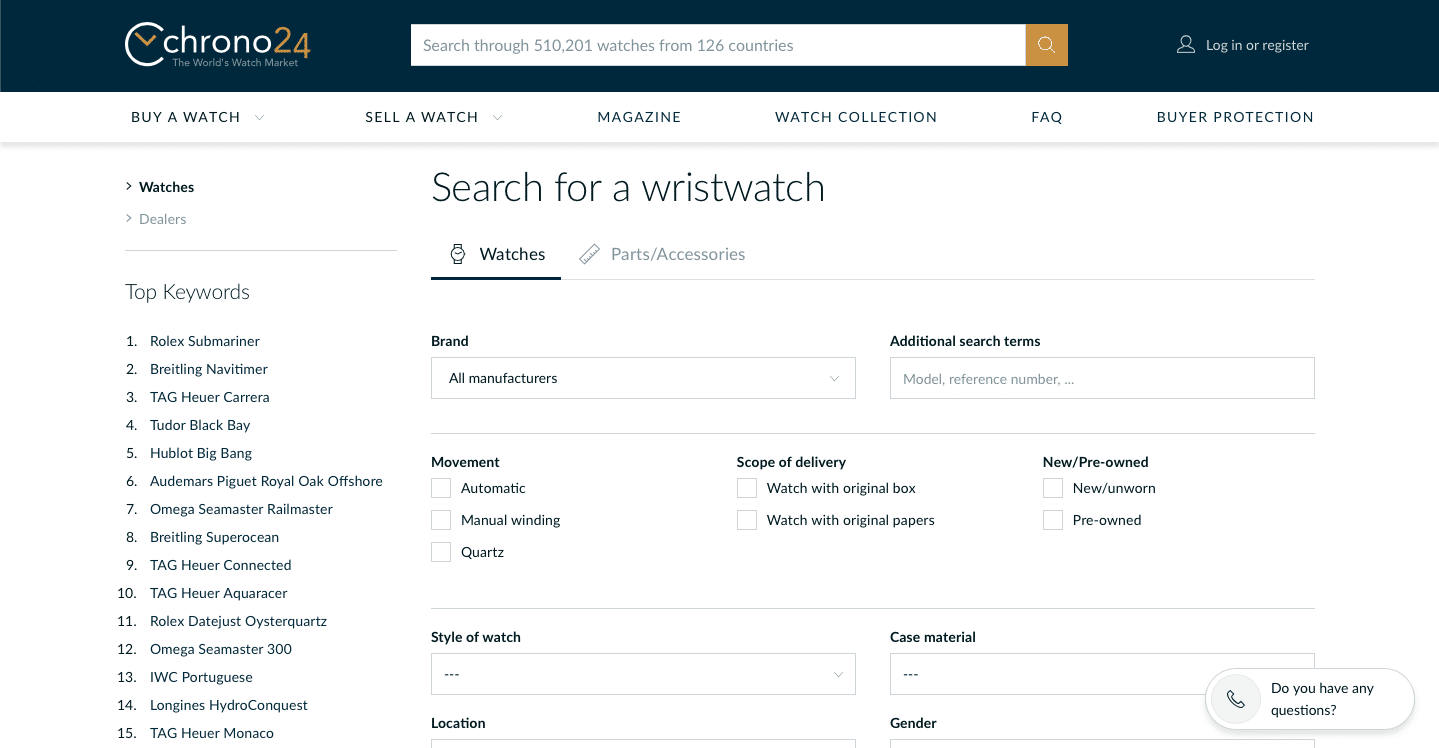
Task: Click Buy a Watch menu label
Action: pyautogui.click(x=186, y=117)
